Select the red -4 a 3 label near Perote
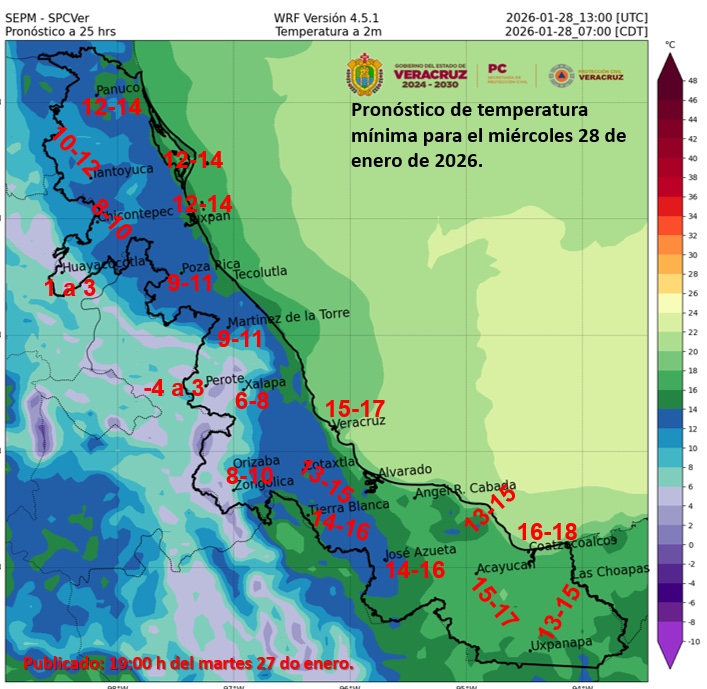The width and height of the screenshot is (707, 689). [x=174, y=387]
